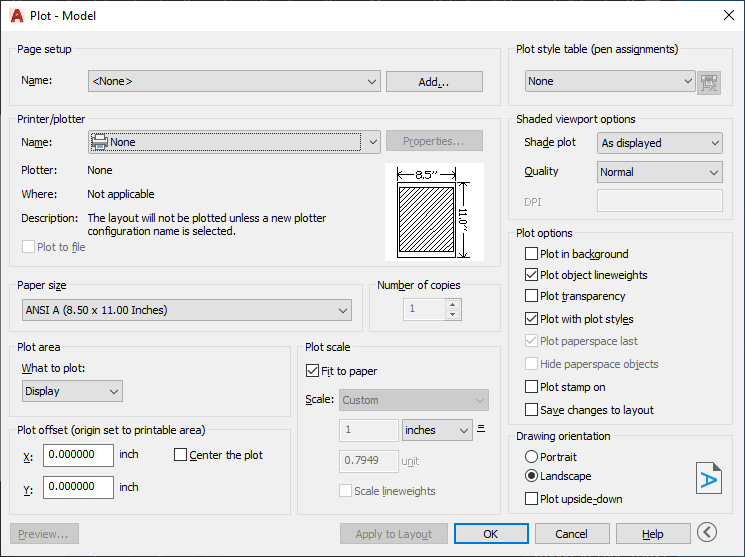Click the X plot offset field
The image size is (745, 557).
78,455
